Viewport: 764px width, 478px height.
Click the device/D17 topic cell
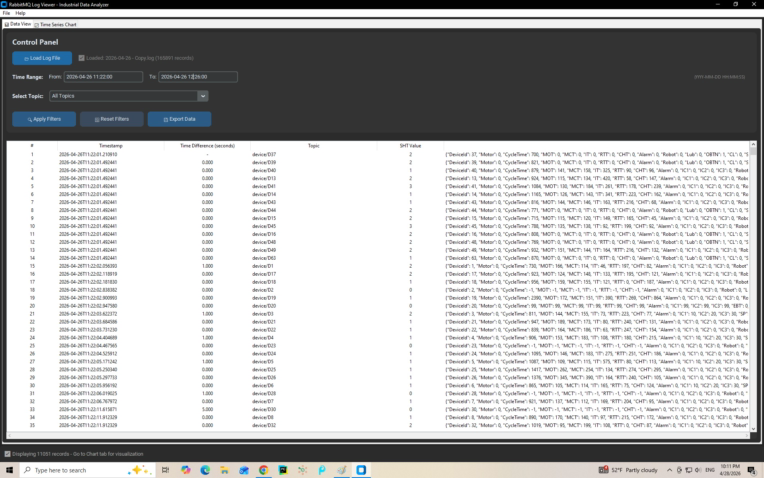[x=264, y=274]
